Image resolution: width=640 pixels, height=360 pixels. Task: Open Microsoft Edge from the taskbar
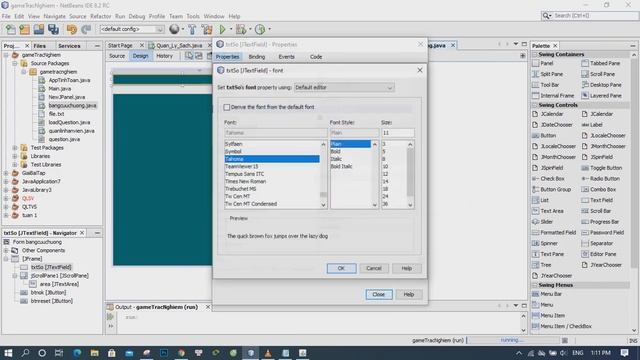coord(77,353)
